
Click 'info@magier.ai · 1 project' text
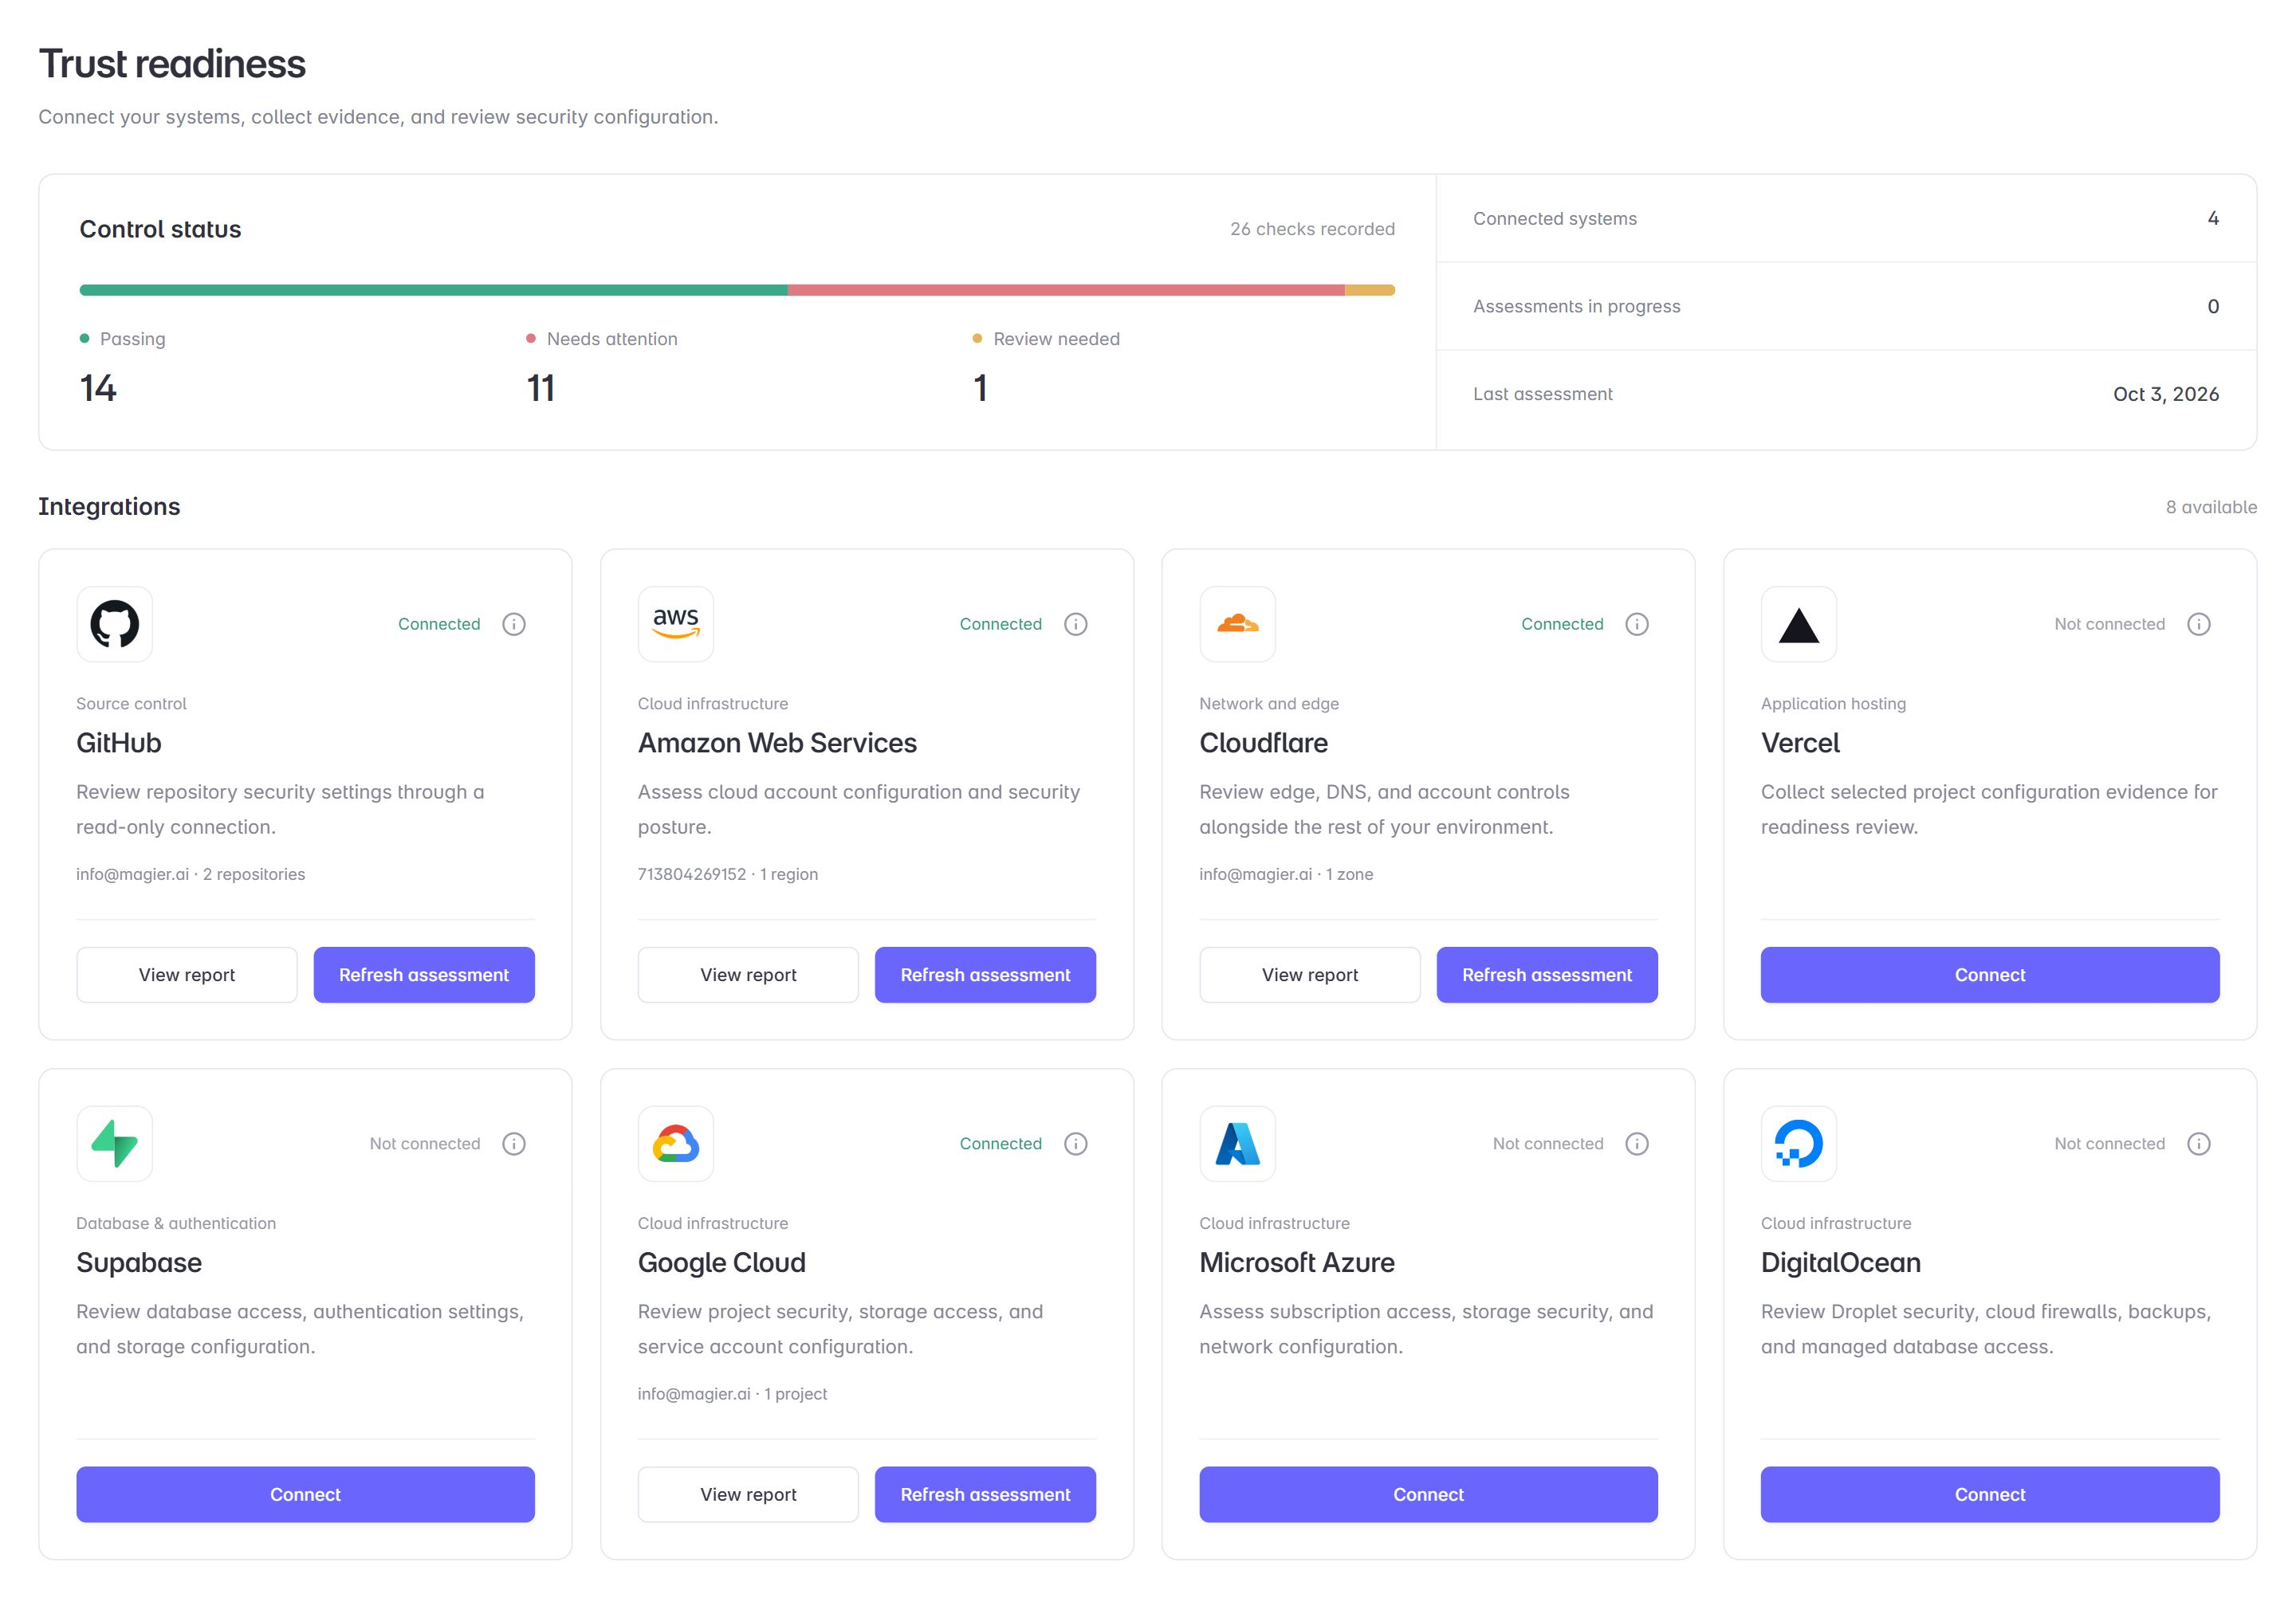click(x=733, y=1394)
